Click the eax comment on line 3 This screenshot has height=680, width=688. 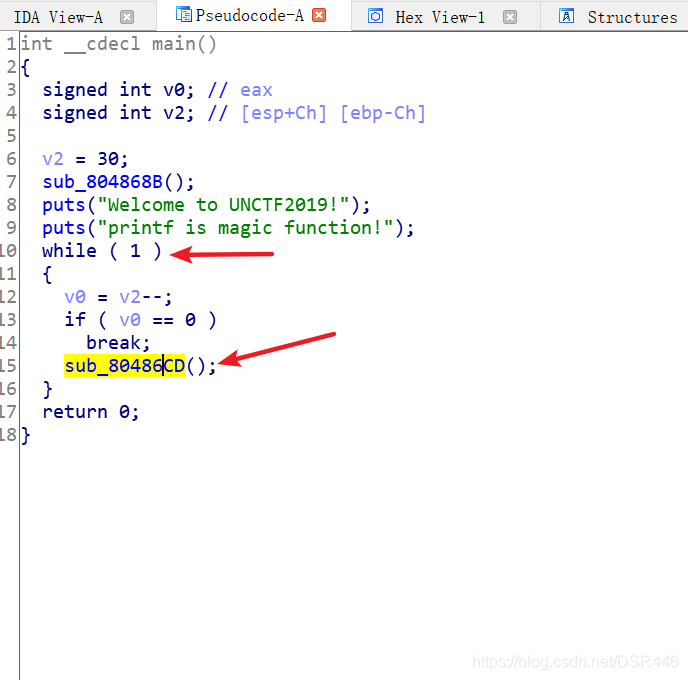point(256,90)
